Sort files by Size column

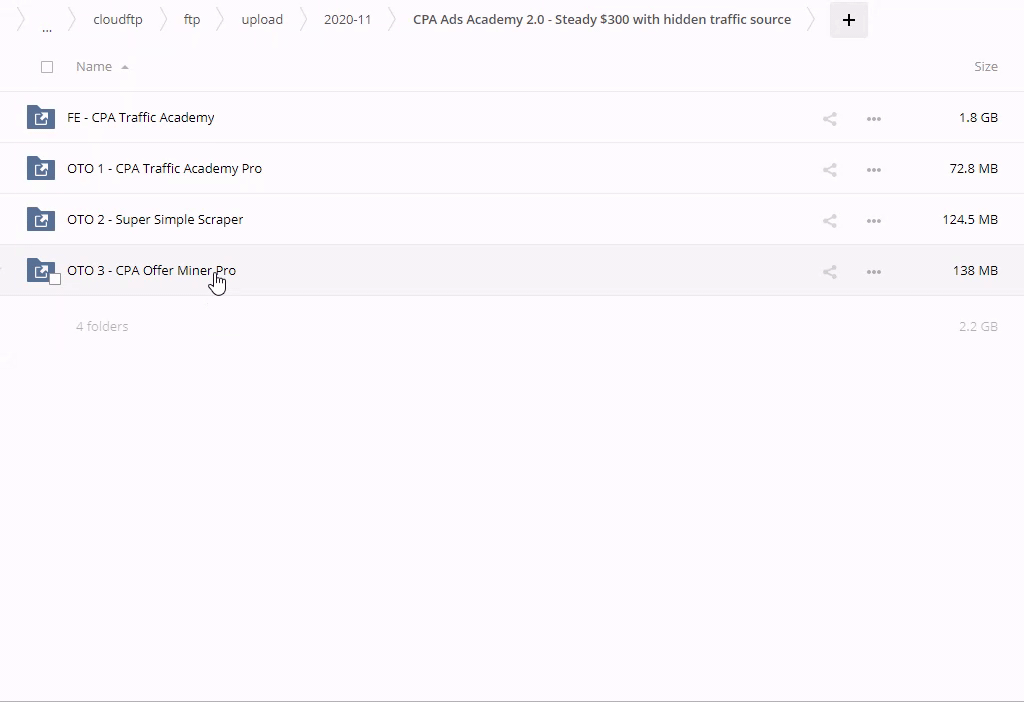click(985, 67)
